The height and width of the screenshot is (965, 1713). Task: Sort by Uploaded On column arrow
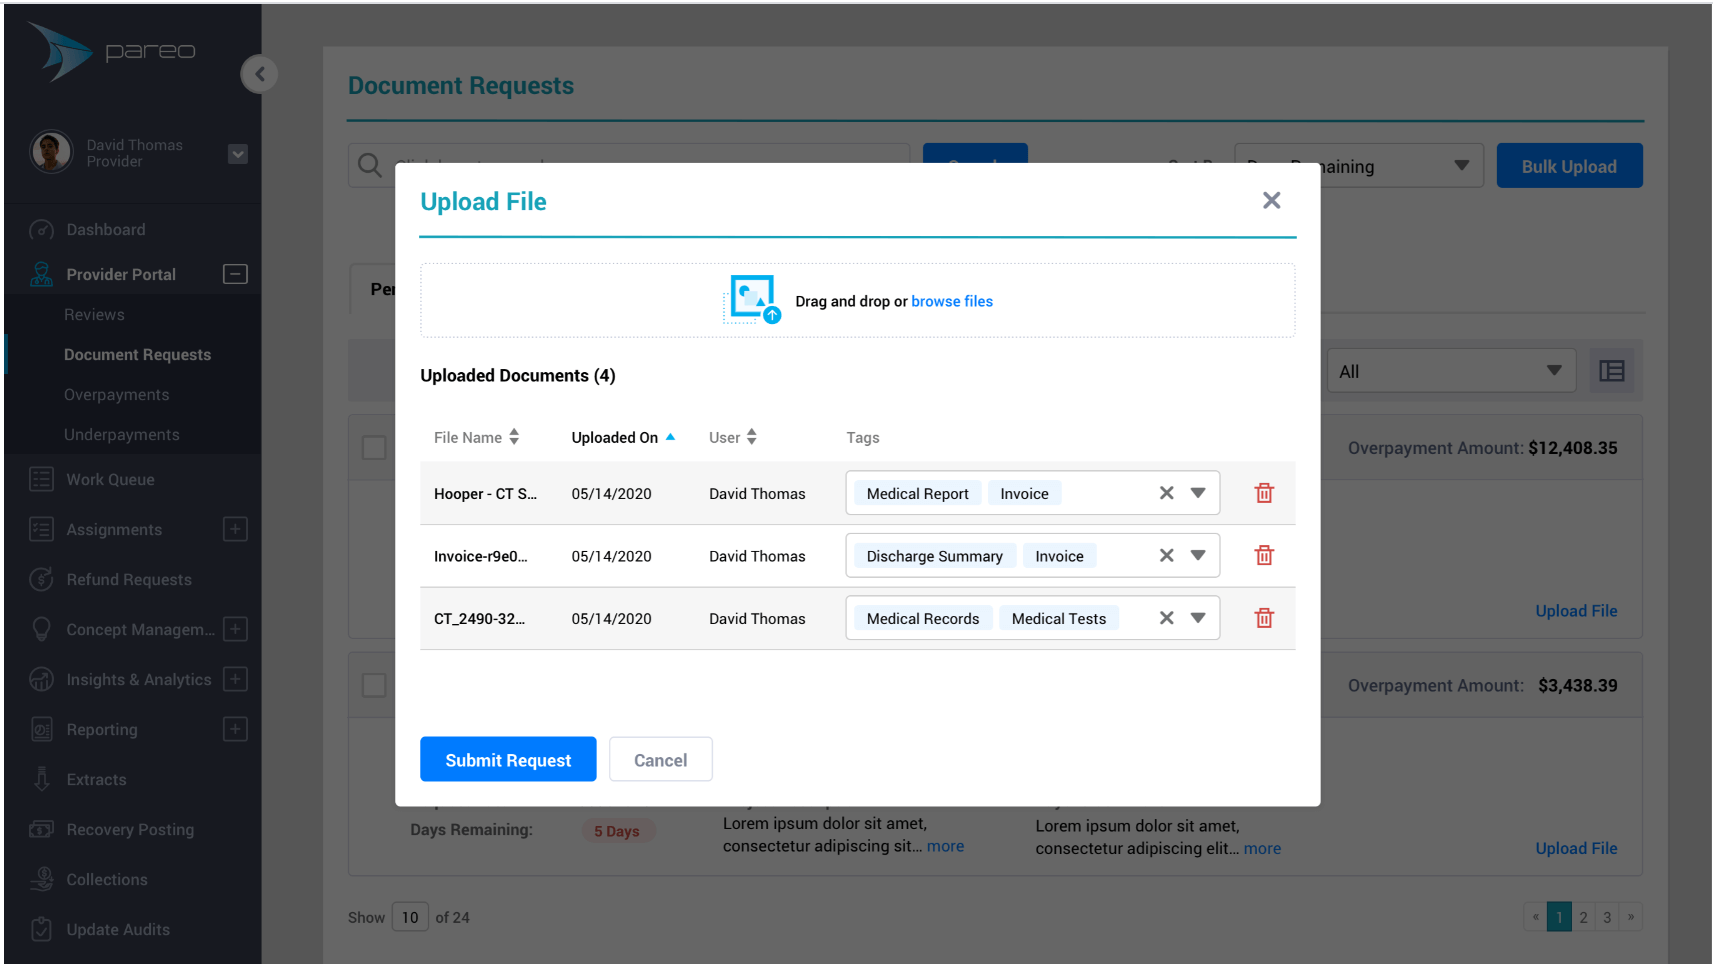coord(670,437)
